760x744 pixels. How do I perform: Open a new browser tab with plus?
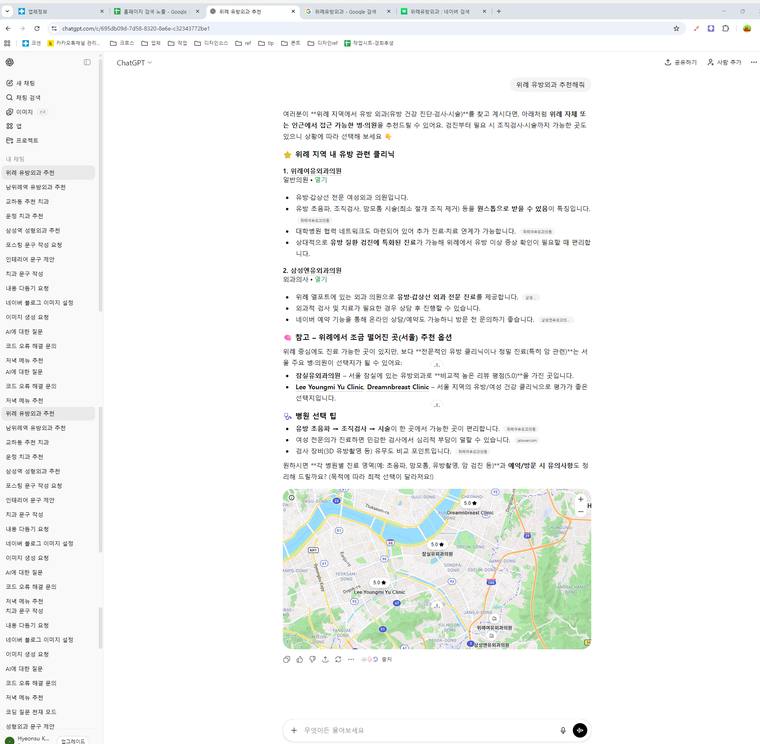(x=499, y=11)
